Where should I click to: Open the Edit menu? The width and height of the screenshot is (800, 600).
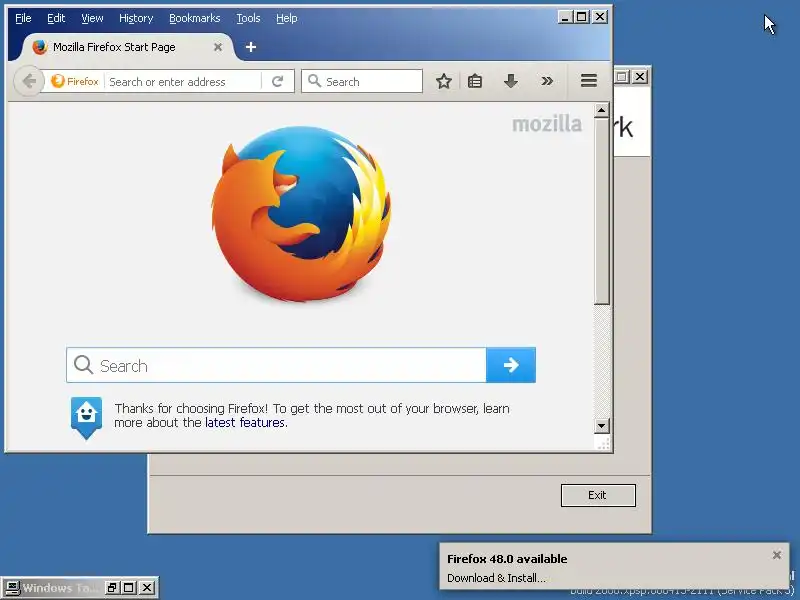point(56,18)
